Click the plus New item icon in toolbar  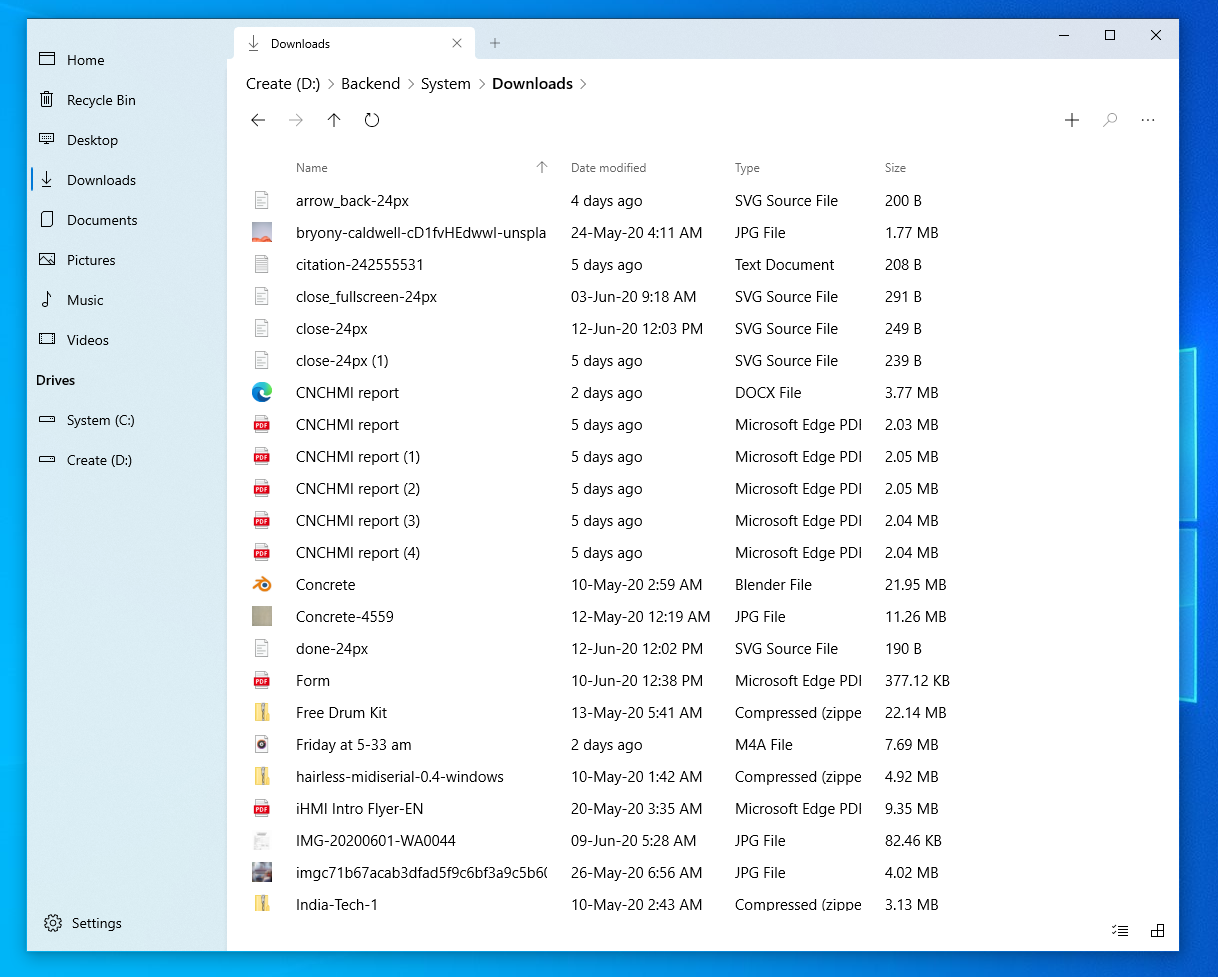[1072, 120]
